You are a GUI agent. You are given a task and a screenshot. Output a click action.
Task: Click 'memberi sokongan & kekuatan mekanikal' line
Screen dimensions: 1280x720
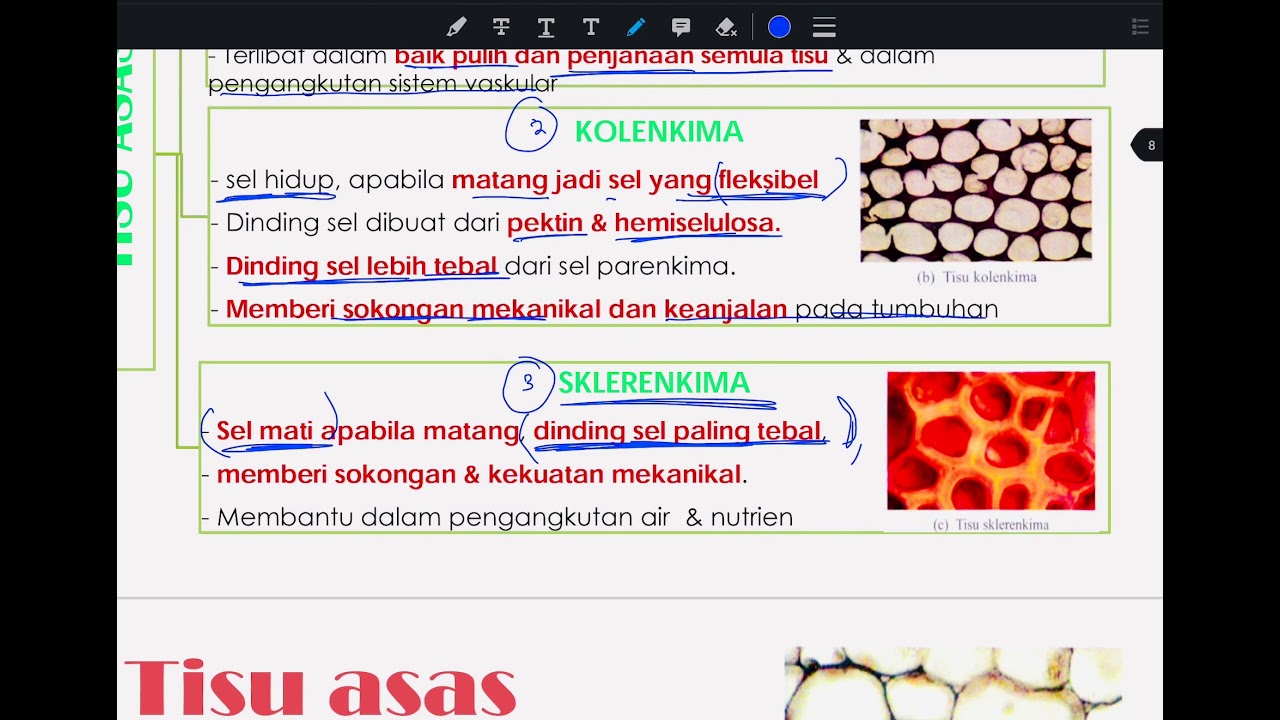point(482,474)
